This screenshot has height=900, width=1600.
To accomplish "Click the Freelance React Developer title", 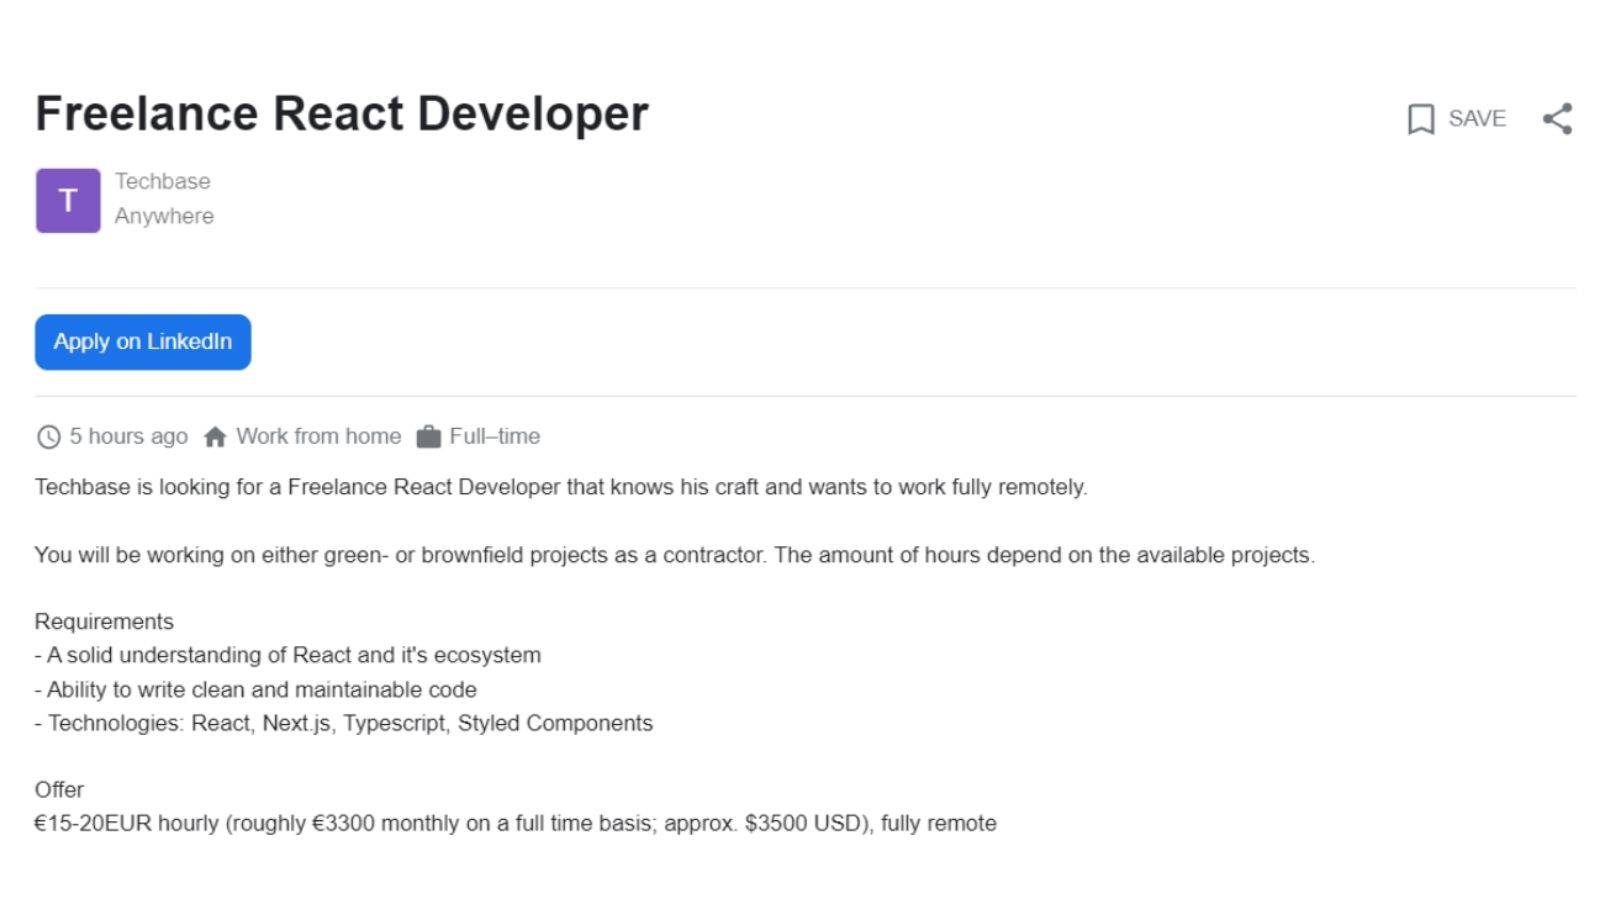I will point(342,114).
